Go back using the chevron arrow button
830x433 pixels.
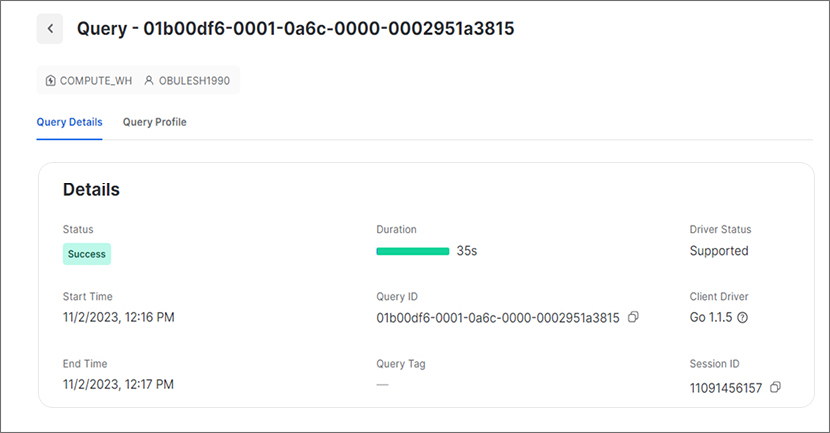click(50, 29)
